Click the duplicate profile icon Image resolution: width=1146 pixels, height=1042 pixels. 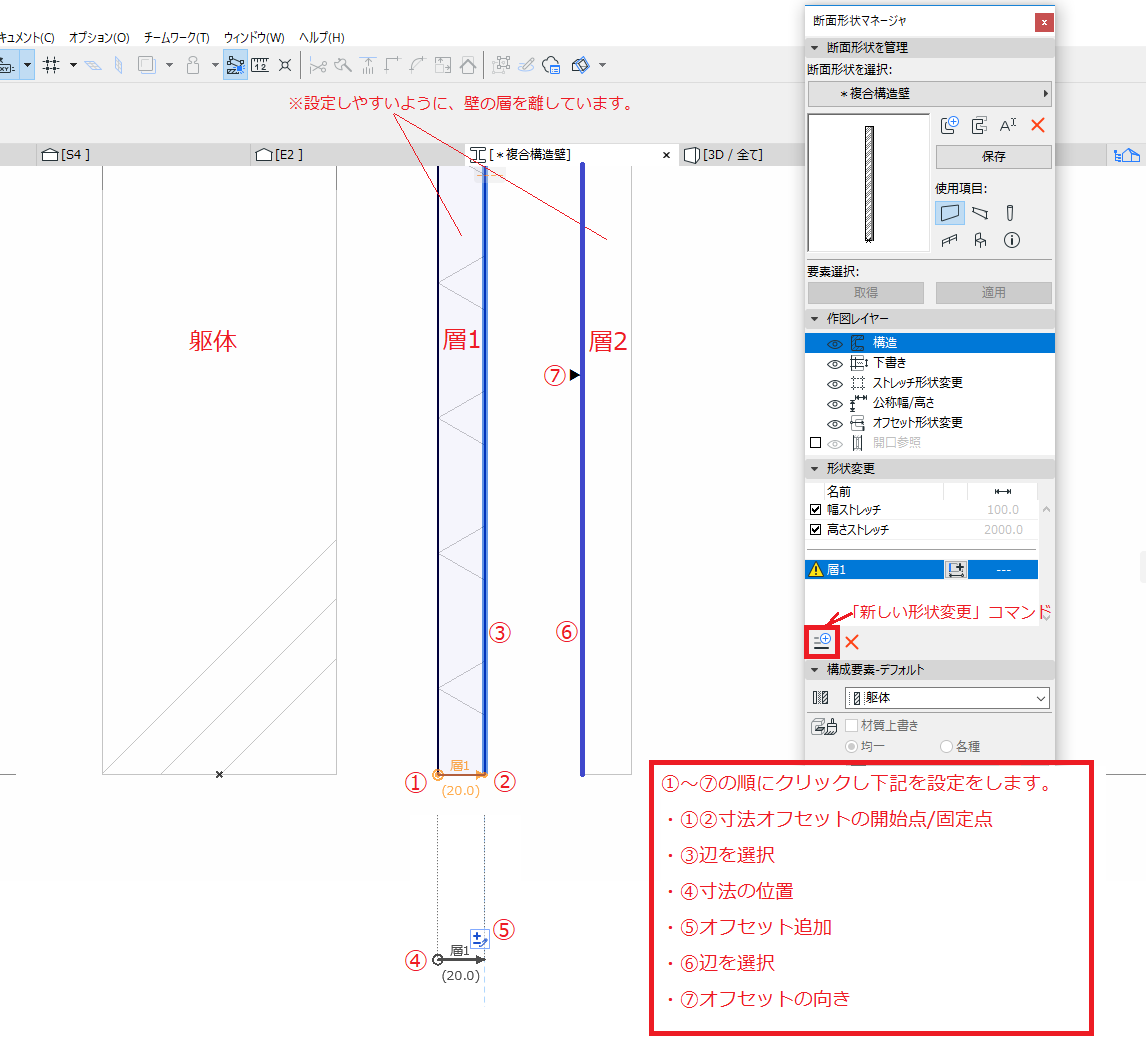point(979,125)
